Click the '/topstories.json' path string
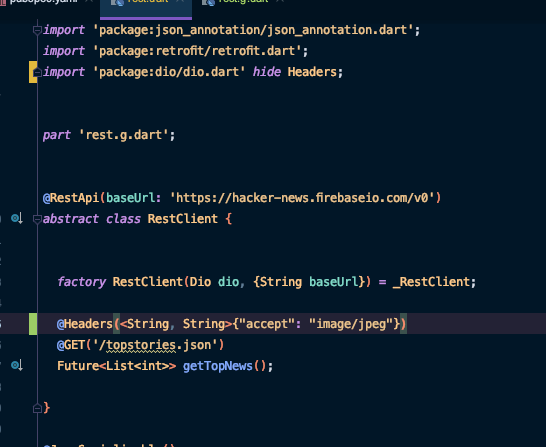 pos(155,345)
